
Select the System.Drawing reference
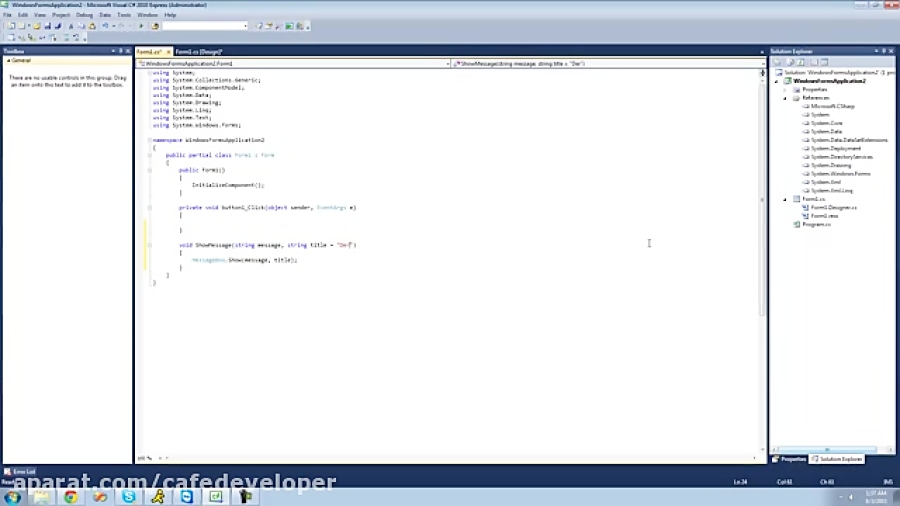pyautogui.click(x=831, y=165)
